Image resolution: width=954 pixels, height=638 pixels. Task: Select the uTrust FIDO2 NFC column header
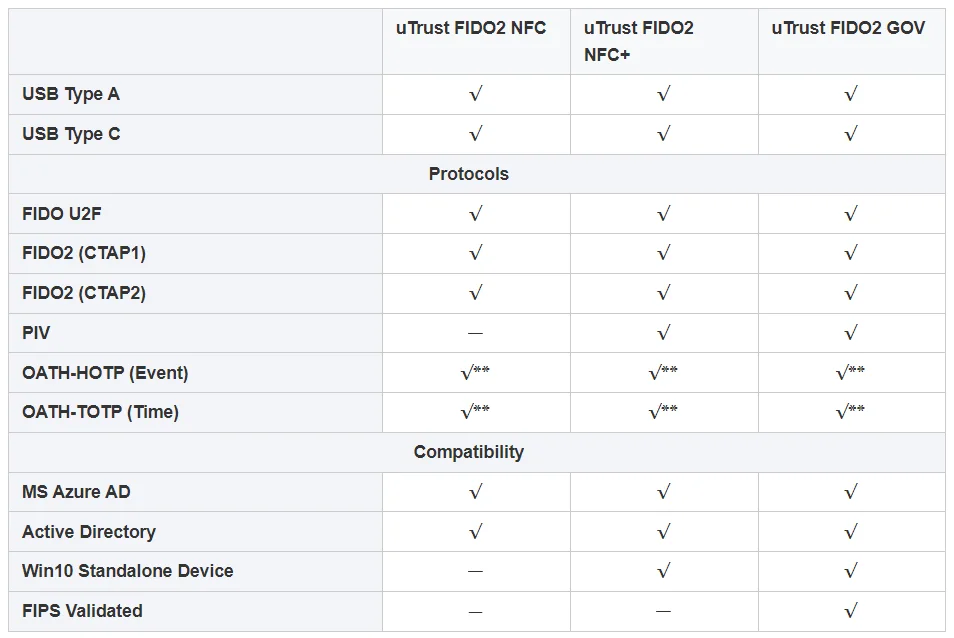pyautogui.click(x=471, y=28)
